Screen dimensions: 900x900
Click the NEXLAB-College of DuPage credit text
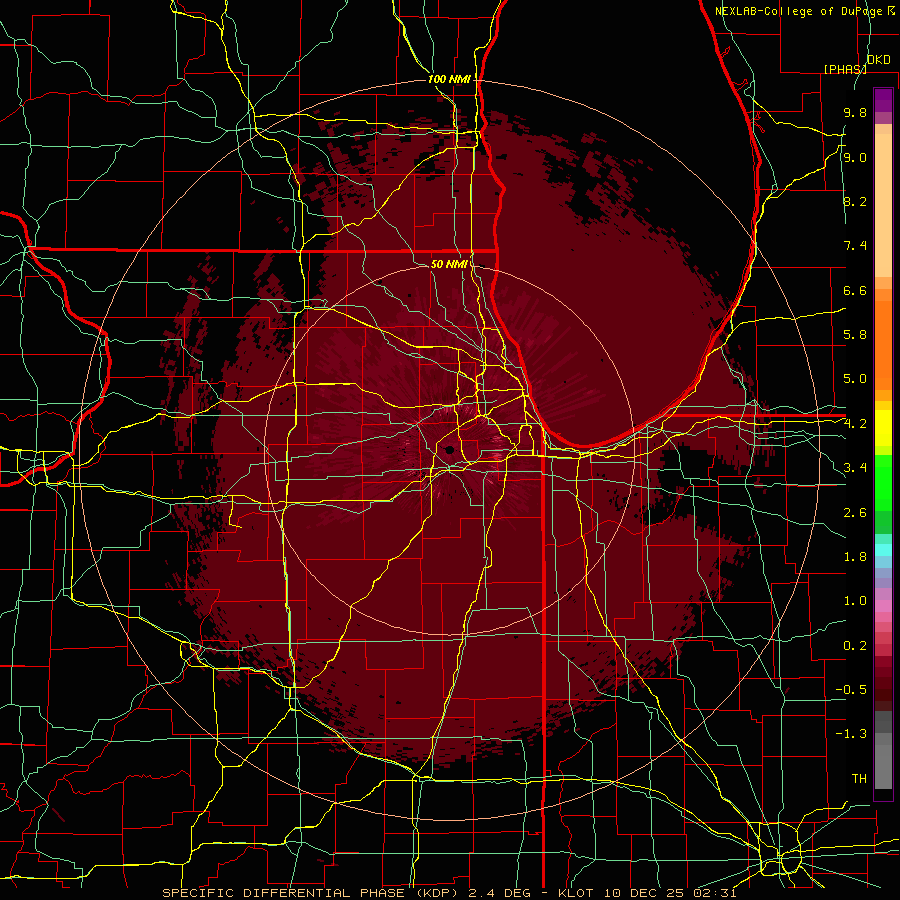pos(799,11)
